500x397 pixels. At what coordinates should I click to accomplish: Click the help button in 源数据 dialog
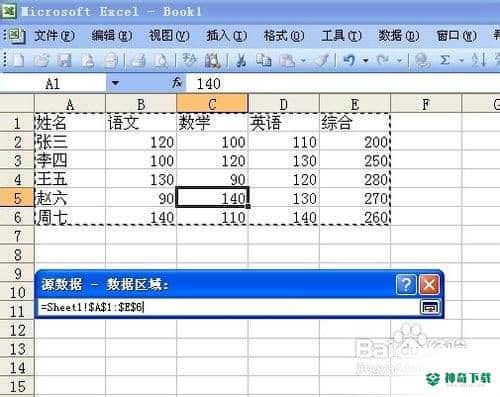coord(406,285)
